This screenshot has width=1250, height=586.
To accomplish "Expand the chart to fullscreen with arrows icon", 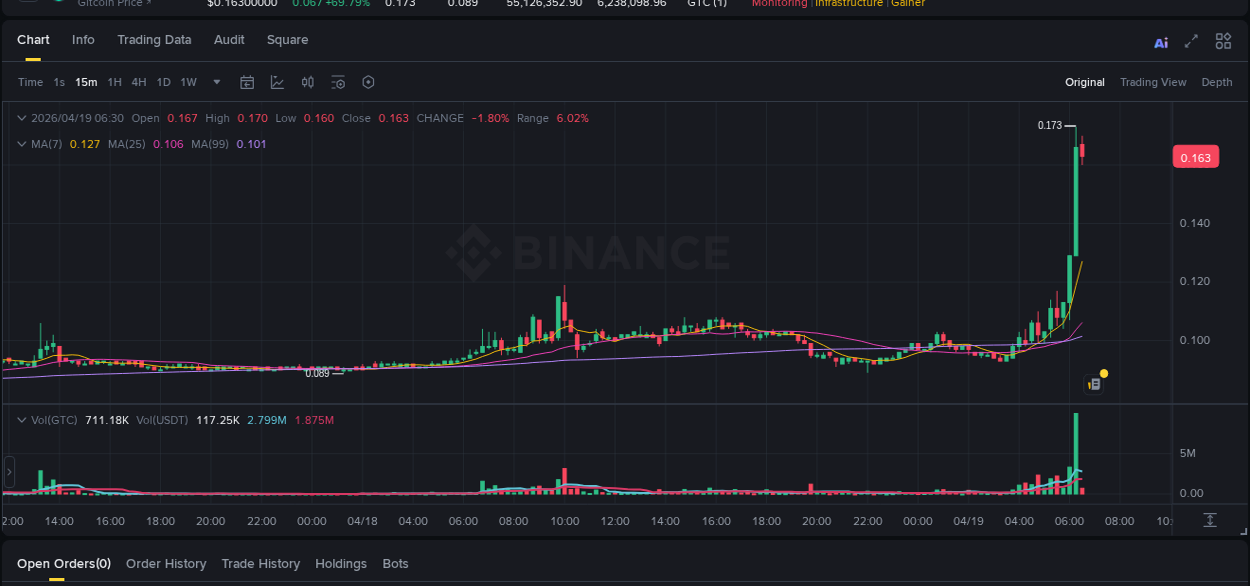I will (1192, 41).
